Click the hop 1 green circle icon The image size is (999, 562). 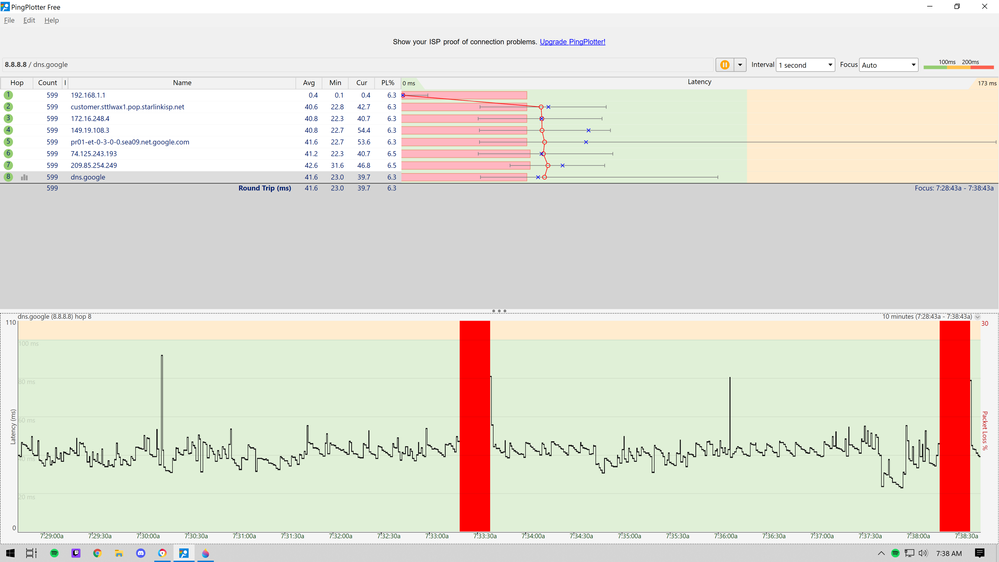pyautogui.click(x=9, y=95)
